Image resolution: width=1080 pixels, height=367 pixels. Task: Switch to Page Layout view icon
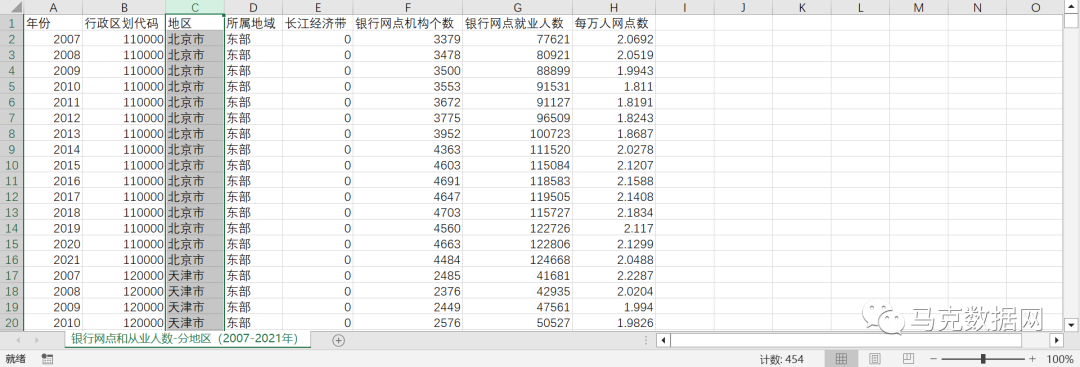[875, 359]
